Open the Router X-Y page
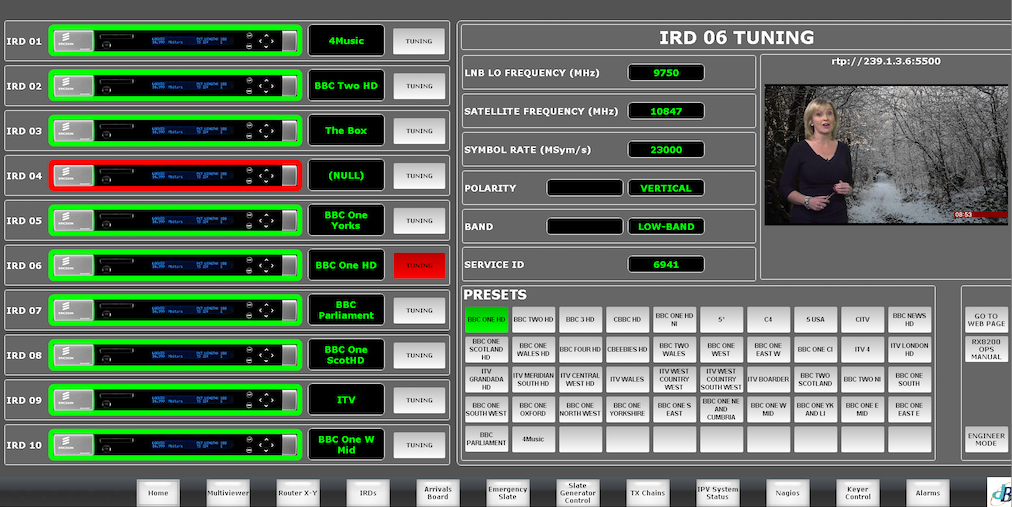 (298, 492)
